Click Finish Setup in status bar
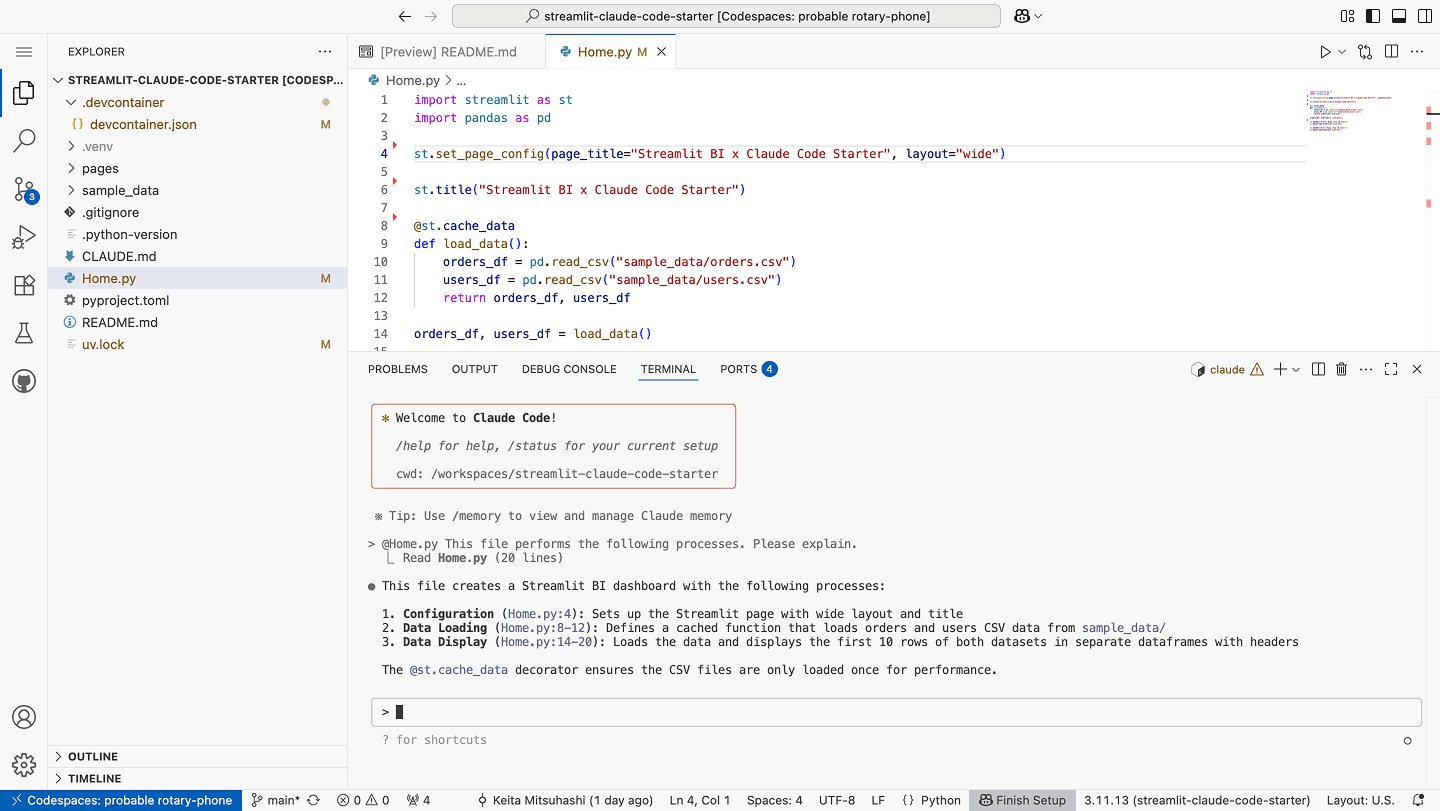Image resolution: width=1440 pixels, height=811 pixels. tap(1022, 800)
